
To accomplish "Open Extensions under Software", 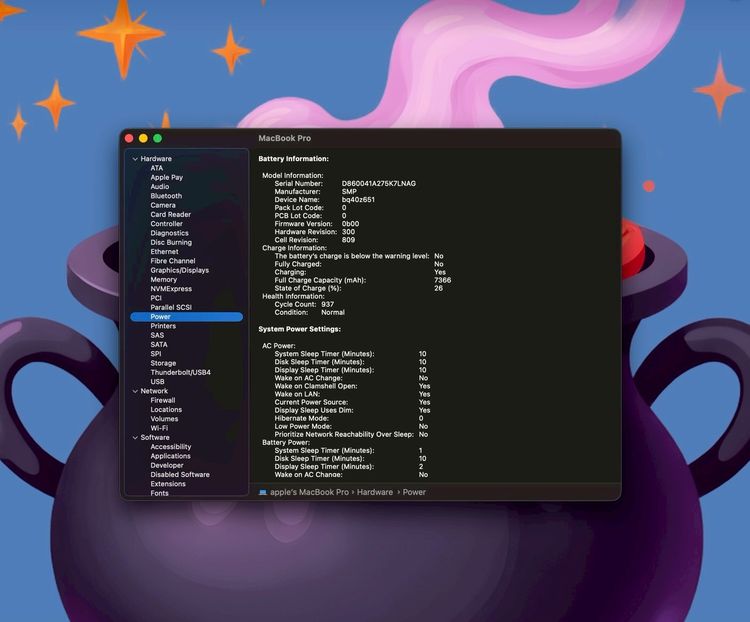I will click(168, 484).
